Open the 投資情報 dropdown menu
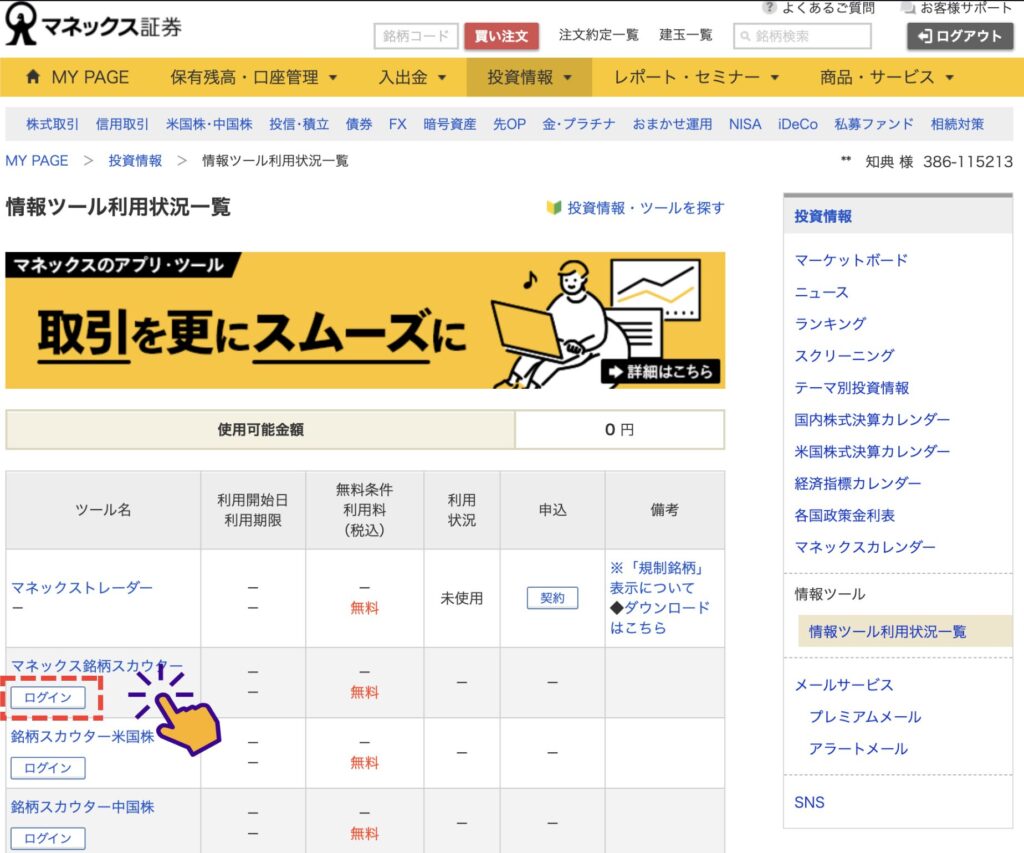 (529, 77)
